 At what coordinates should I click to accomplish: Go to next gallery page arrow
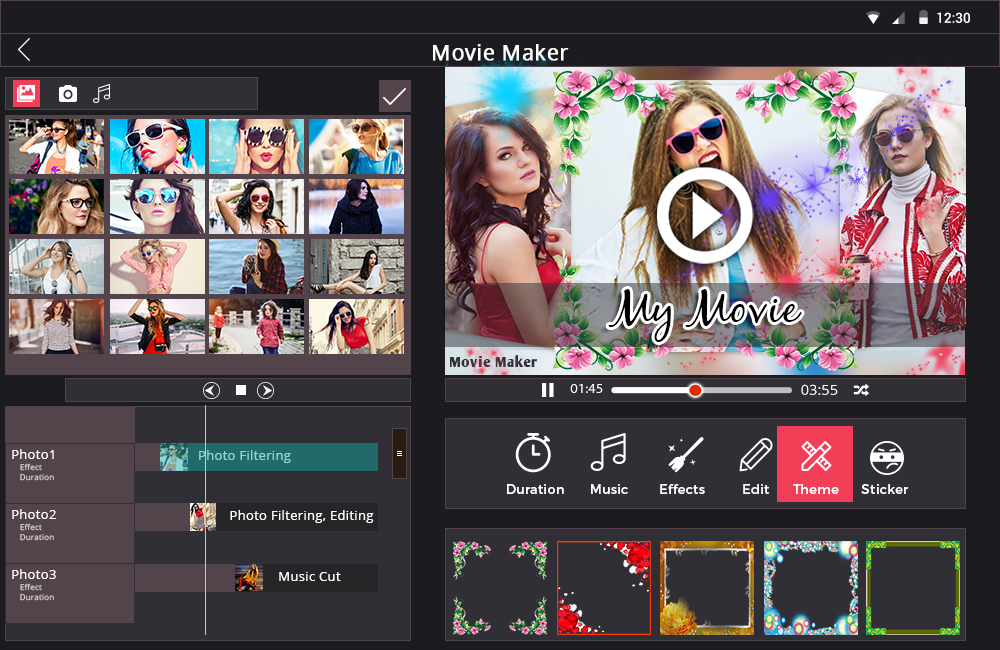(266, 390)
